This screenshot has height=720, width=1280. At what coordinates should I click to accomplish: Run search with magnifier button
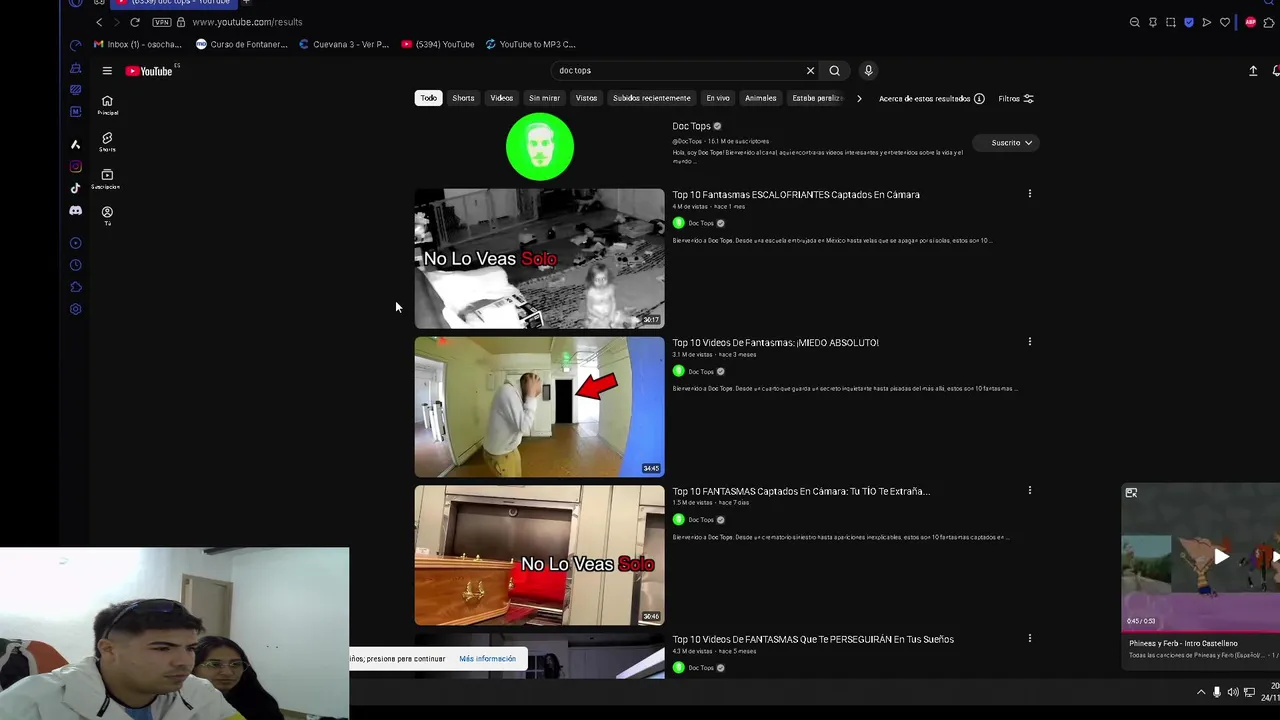(x=834, y=71)
